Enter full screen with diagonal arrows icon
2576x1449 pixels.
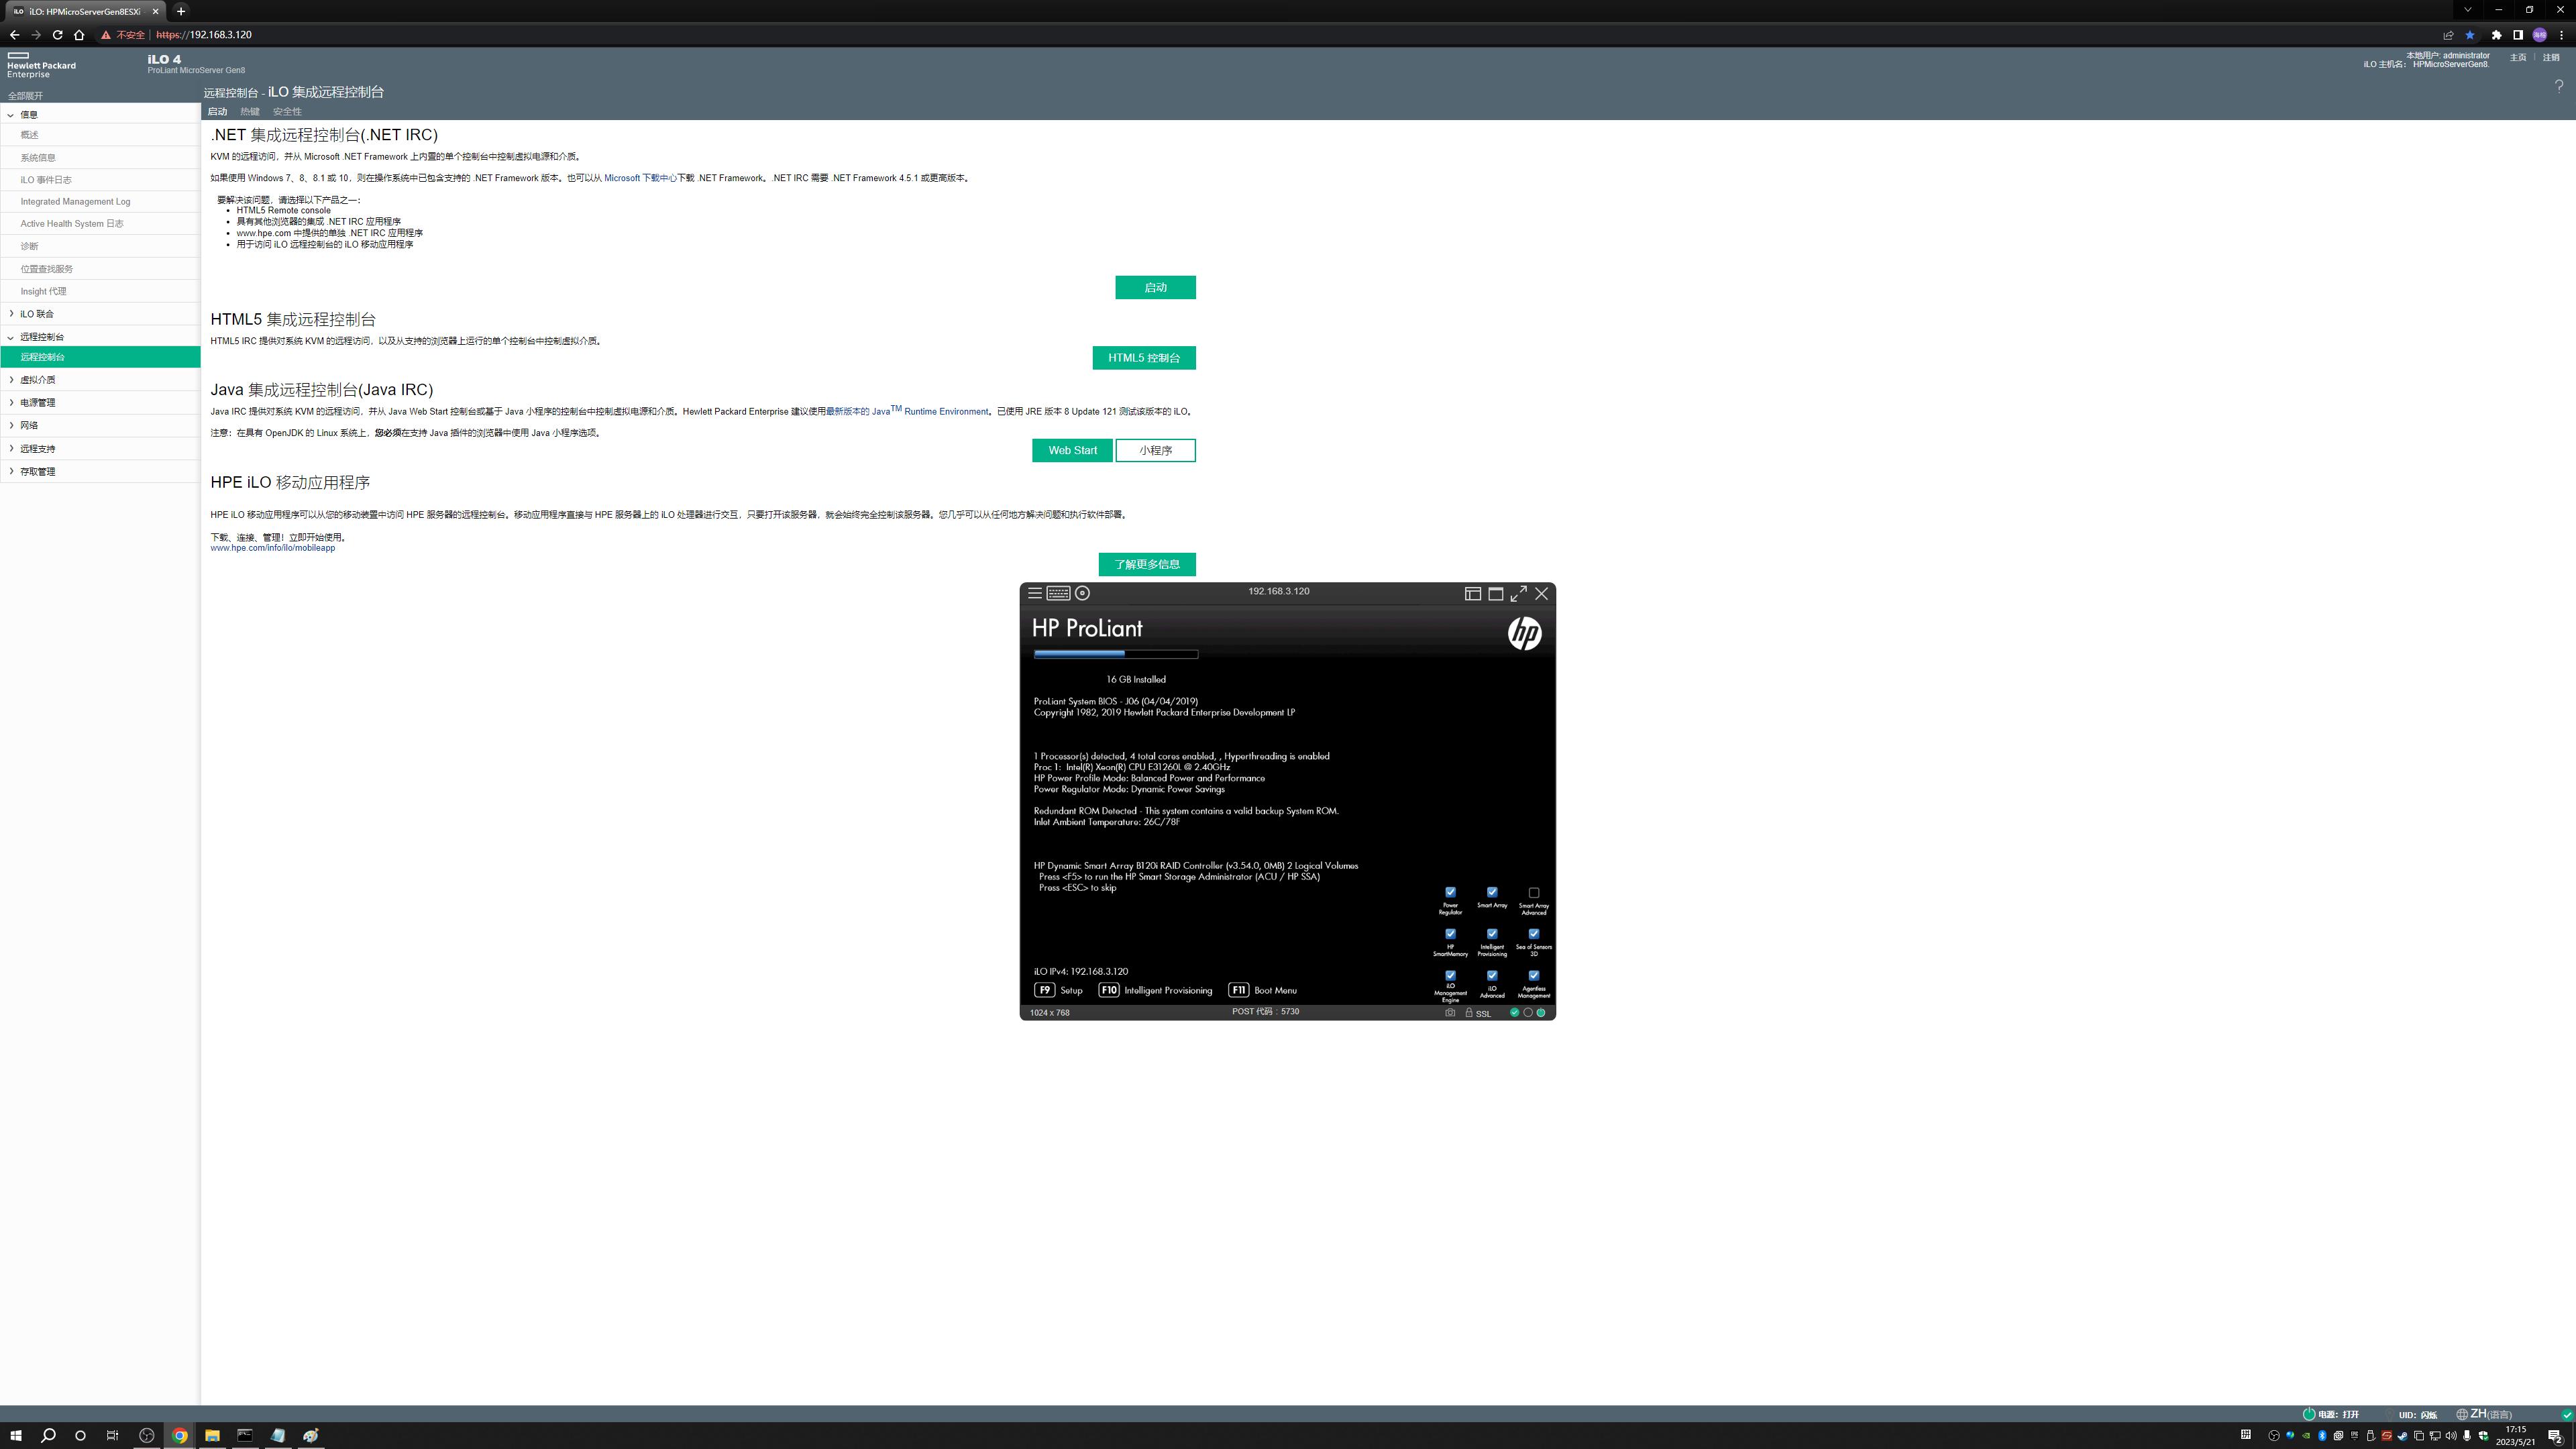point(1518,594)
